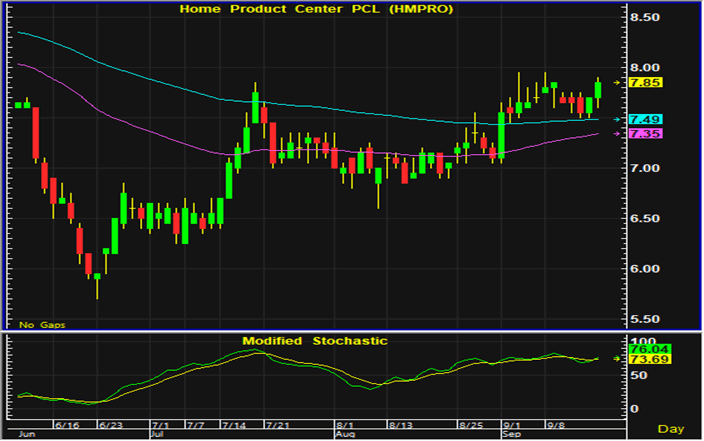704x441 pixels.
Task: Click the magenta 7.35 moving average tag
Action: coord(640,133)
